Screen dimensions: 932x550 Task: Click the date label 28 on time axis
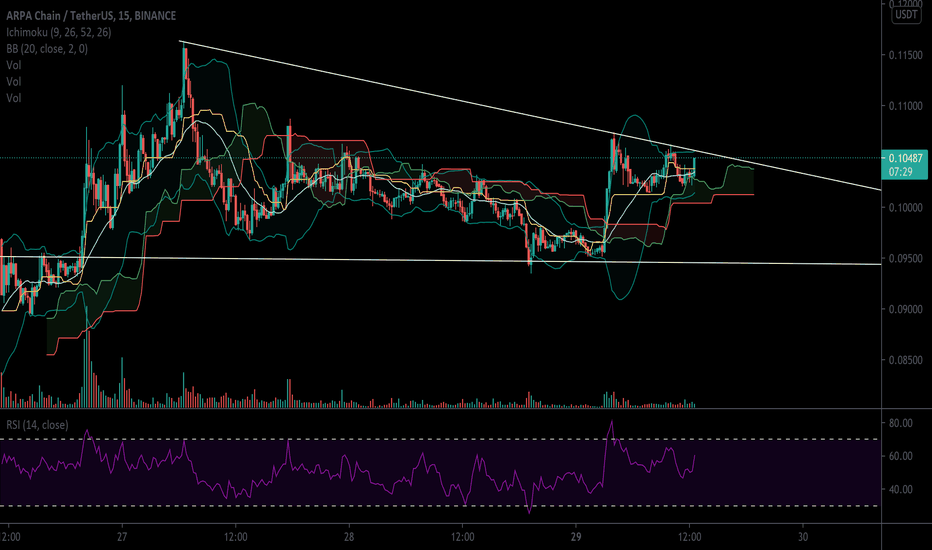(x=349, y=536)
